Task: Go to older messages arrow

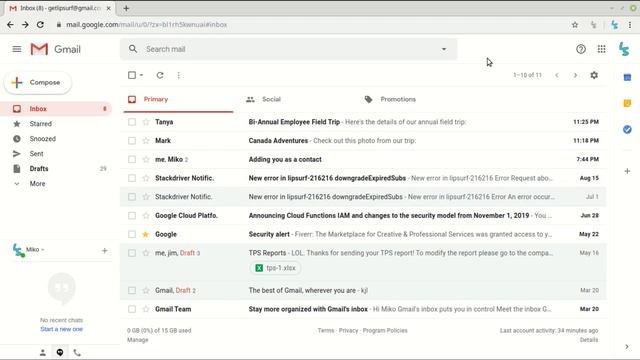Action: pos(575,75)
